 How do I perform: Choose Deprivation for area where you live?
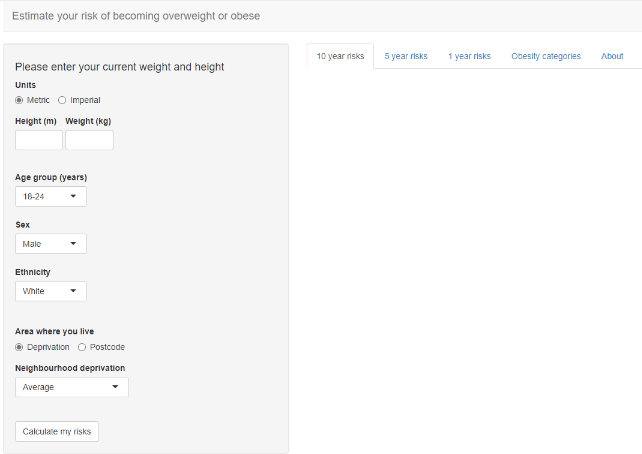coord(19,347)
